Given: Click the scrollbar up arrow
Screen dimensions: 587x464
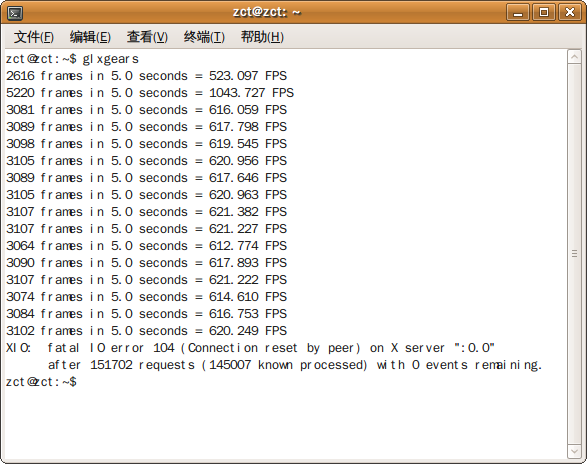Looking at the screenshot, I should [574, 57].
